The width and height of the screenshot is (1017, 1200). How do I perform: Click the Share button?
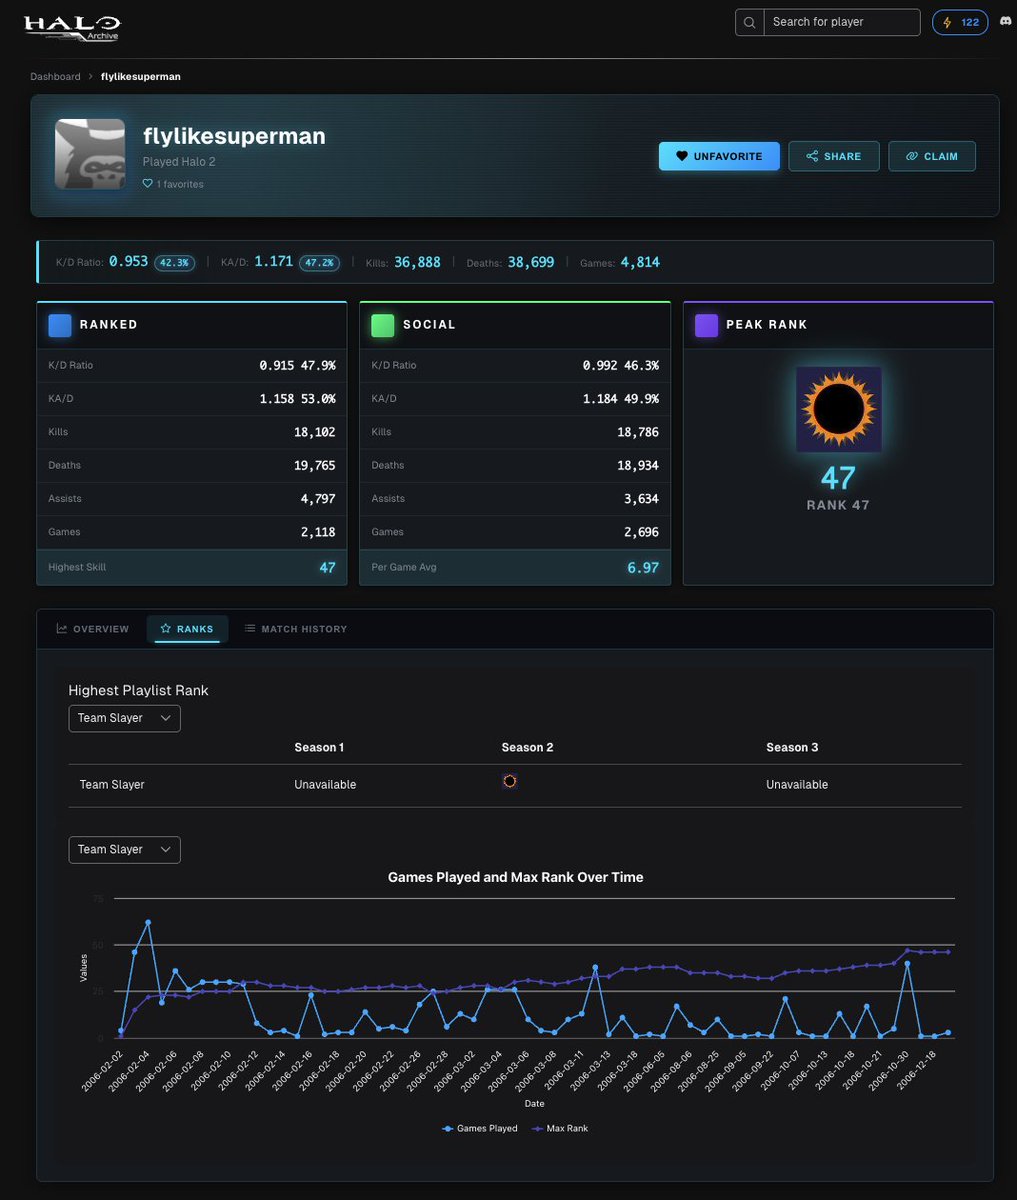[834, 156]
